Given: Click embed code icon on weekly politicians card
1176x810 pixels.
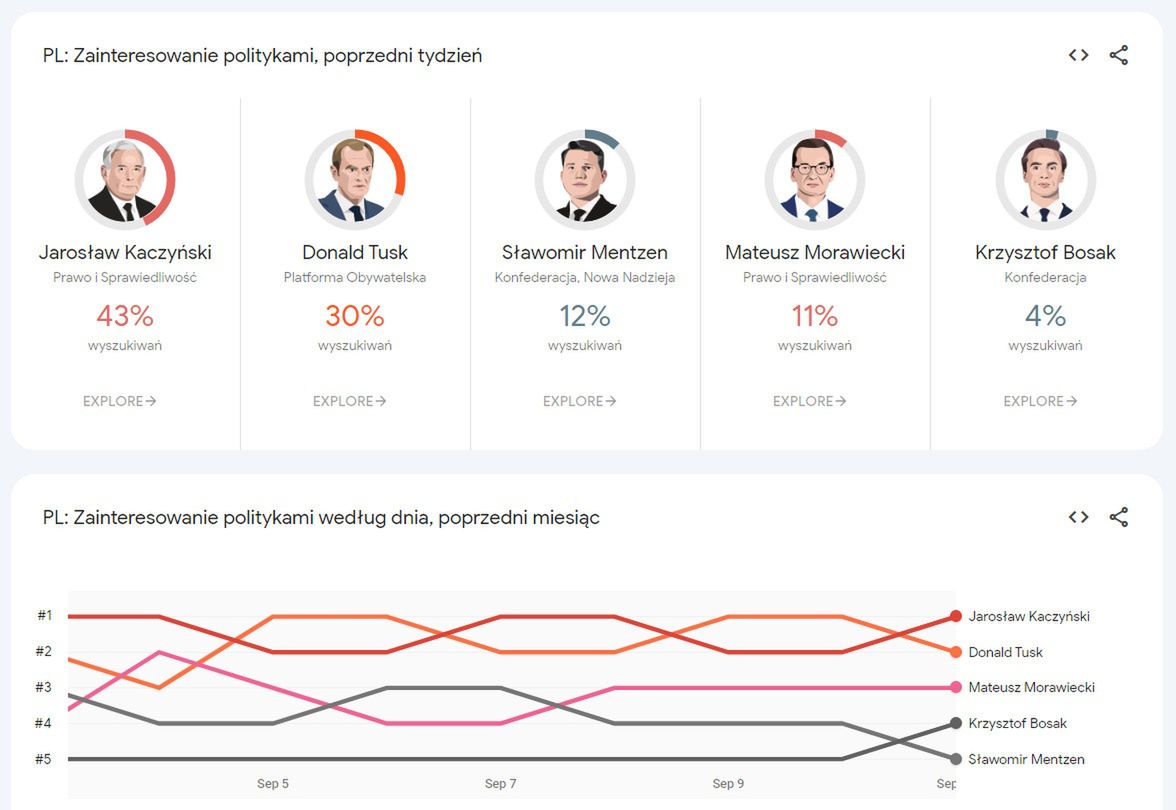Looking at the screenshot, I should click(x=1078, y=55).
